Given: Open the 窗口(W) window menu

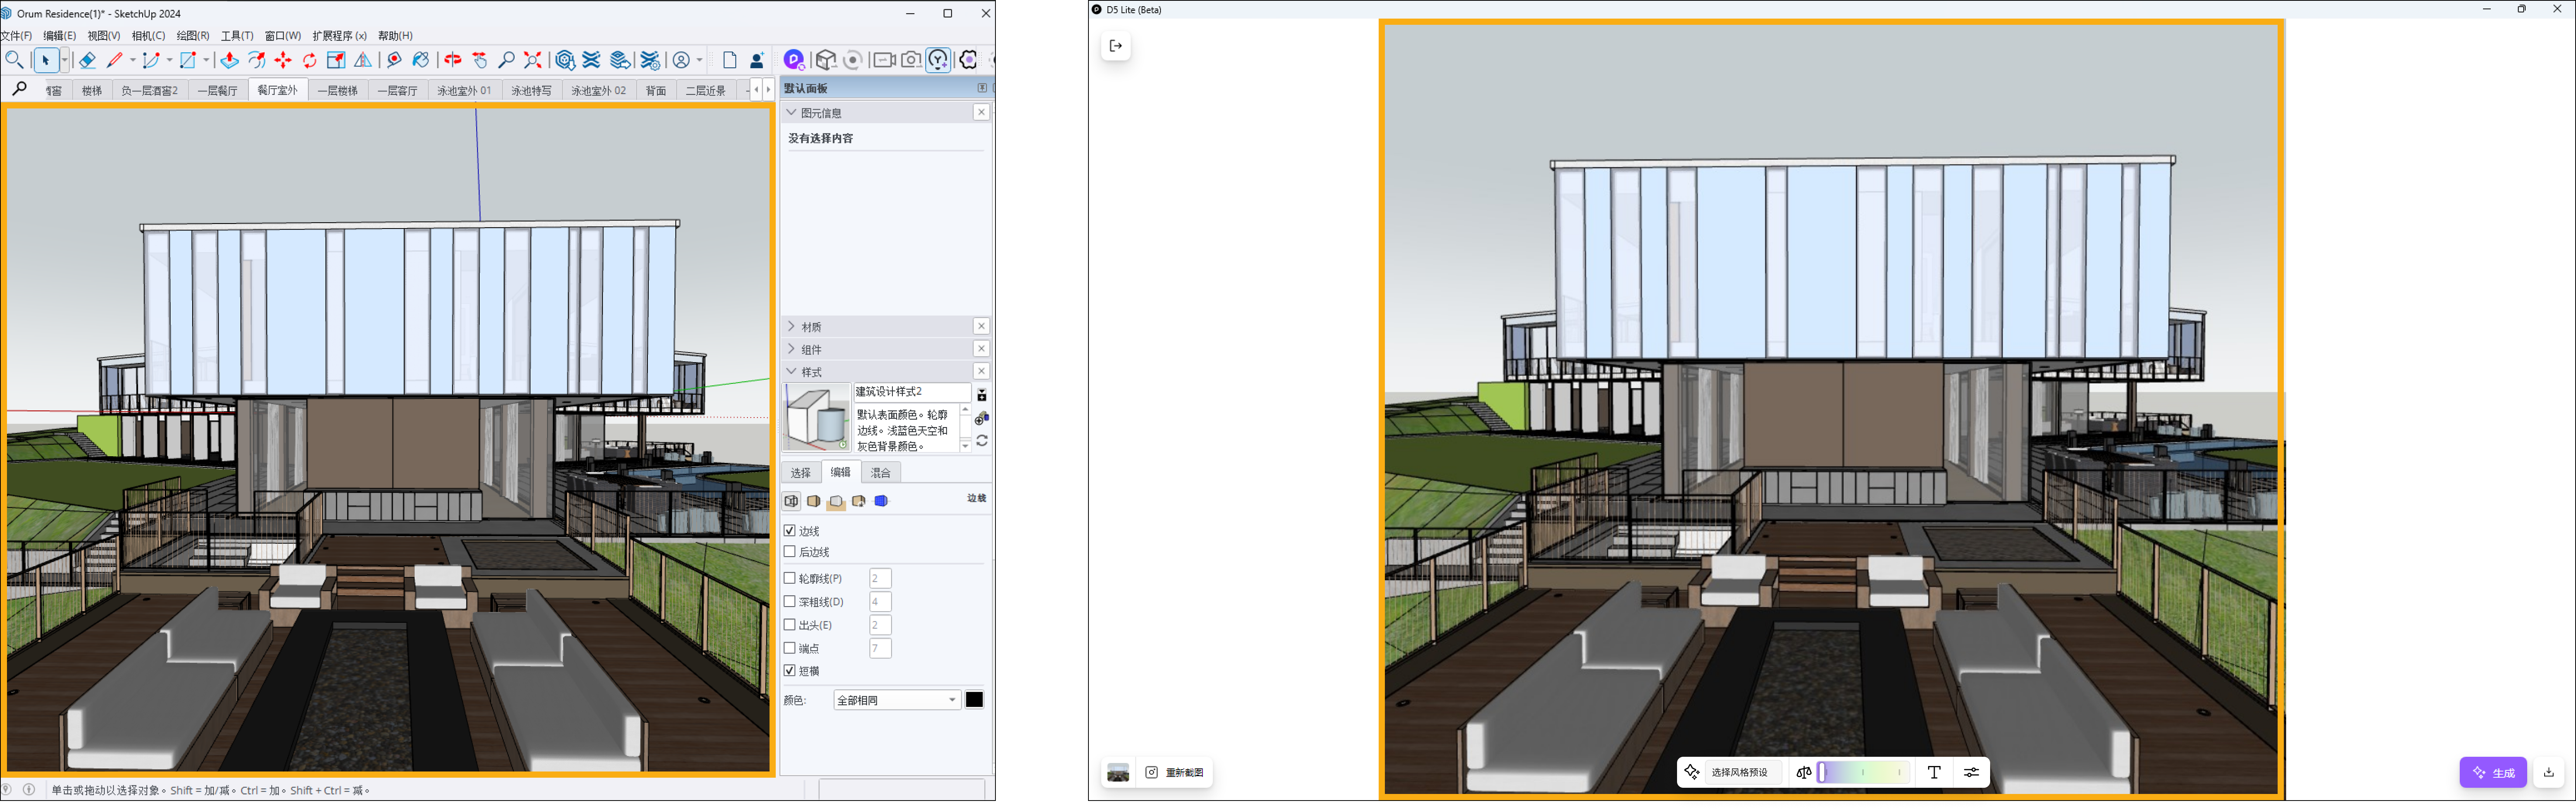Looking at the screenshot, I should click(x=283, y=36).
